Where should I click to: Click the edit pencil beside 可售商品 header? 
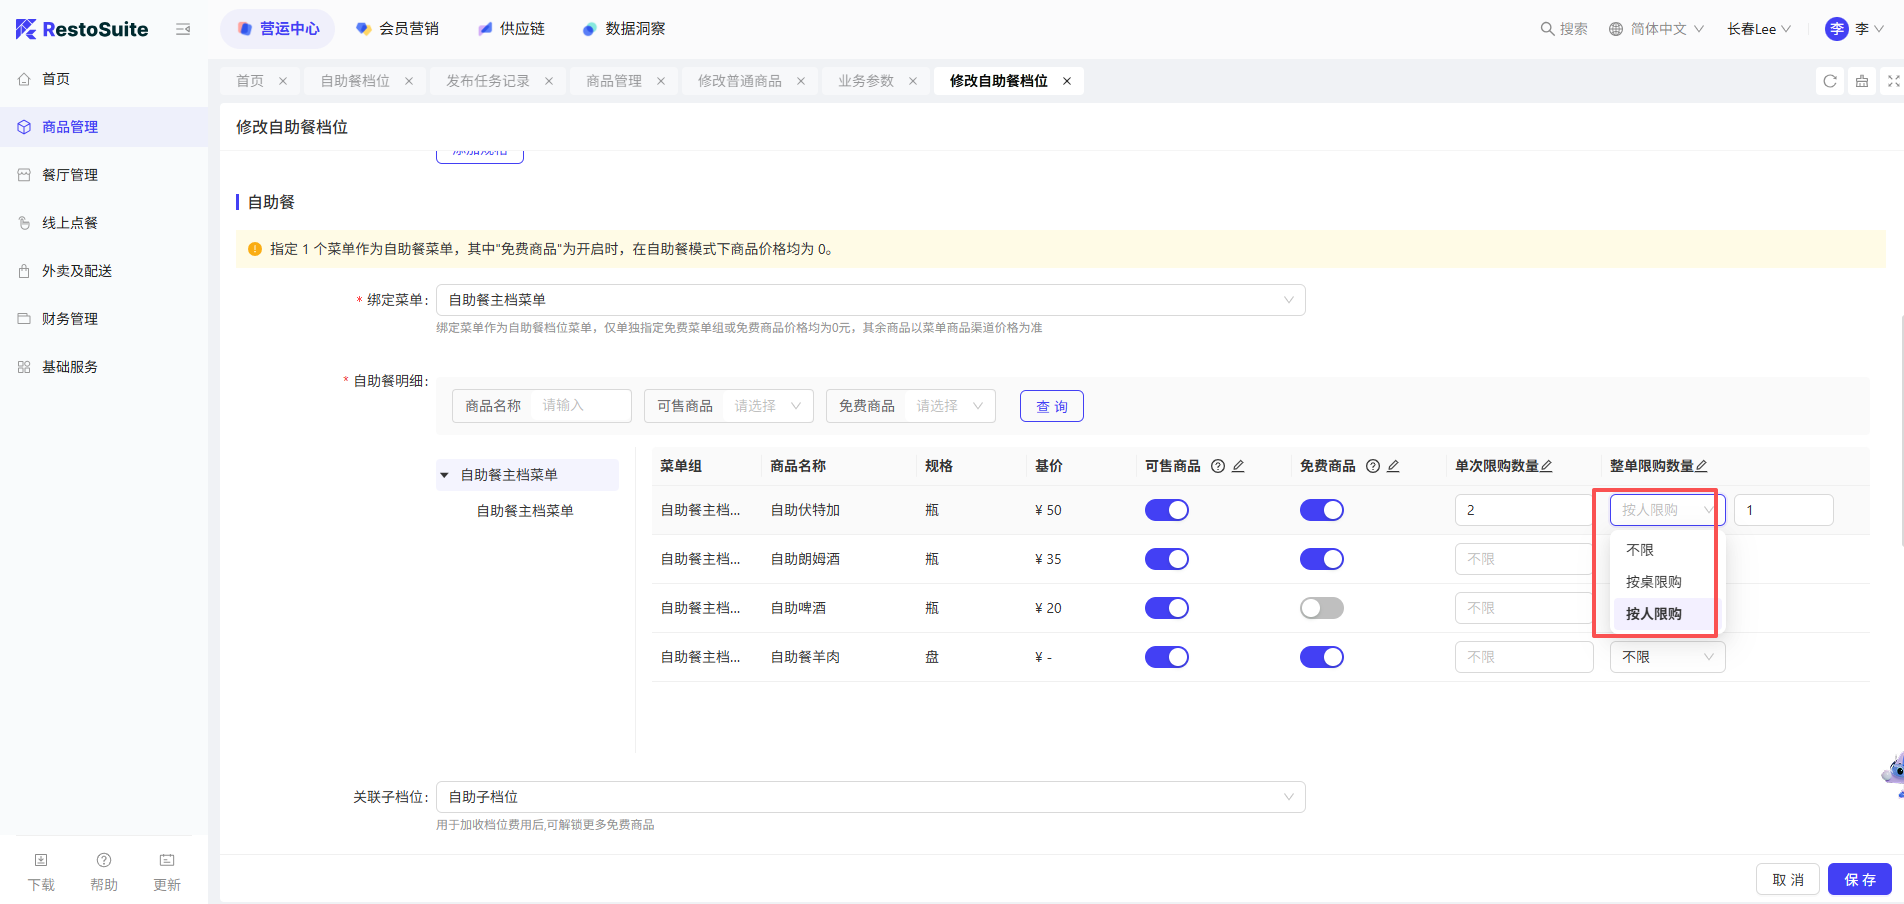(1238, 466)
